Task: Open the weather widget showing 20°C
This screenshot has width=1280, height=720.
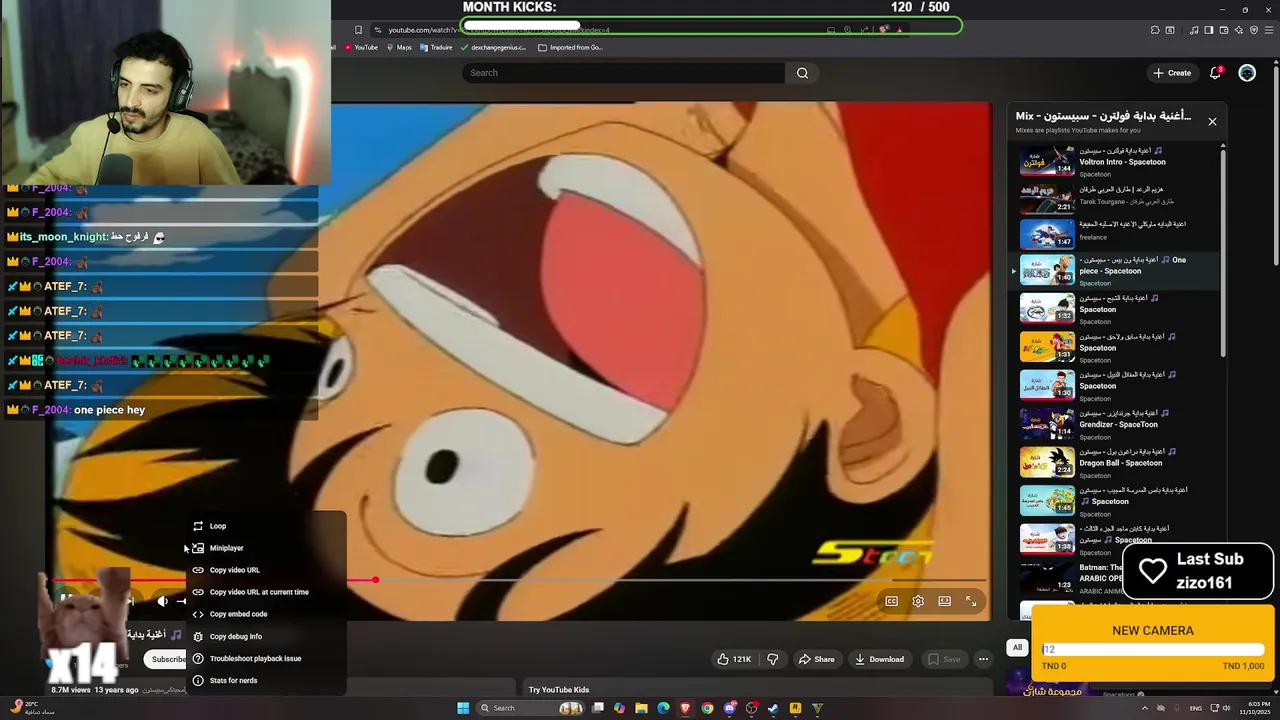Action: tap(30, 708)
